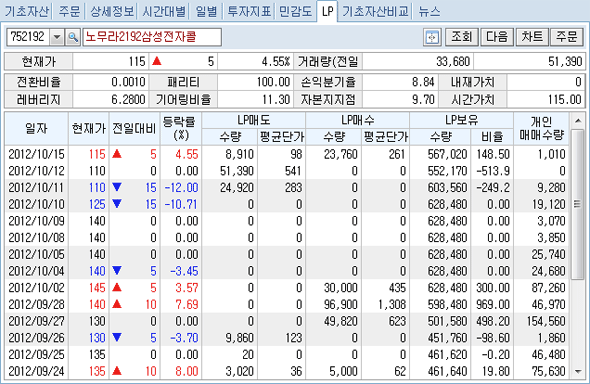This screenshot has width=590, height=384.
Task: Open the stock code dropdown arrow
Action: tap(57, 37)
